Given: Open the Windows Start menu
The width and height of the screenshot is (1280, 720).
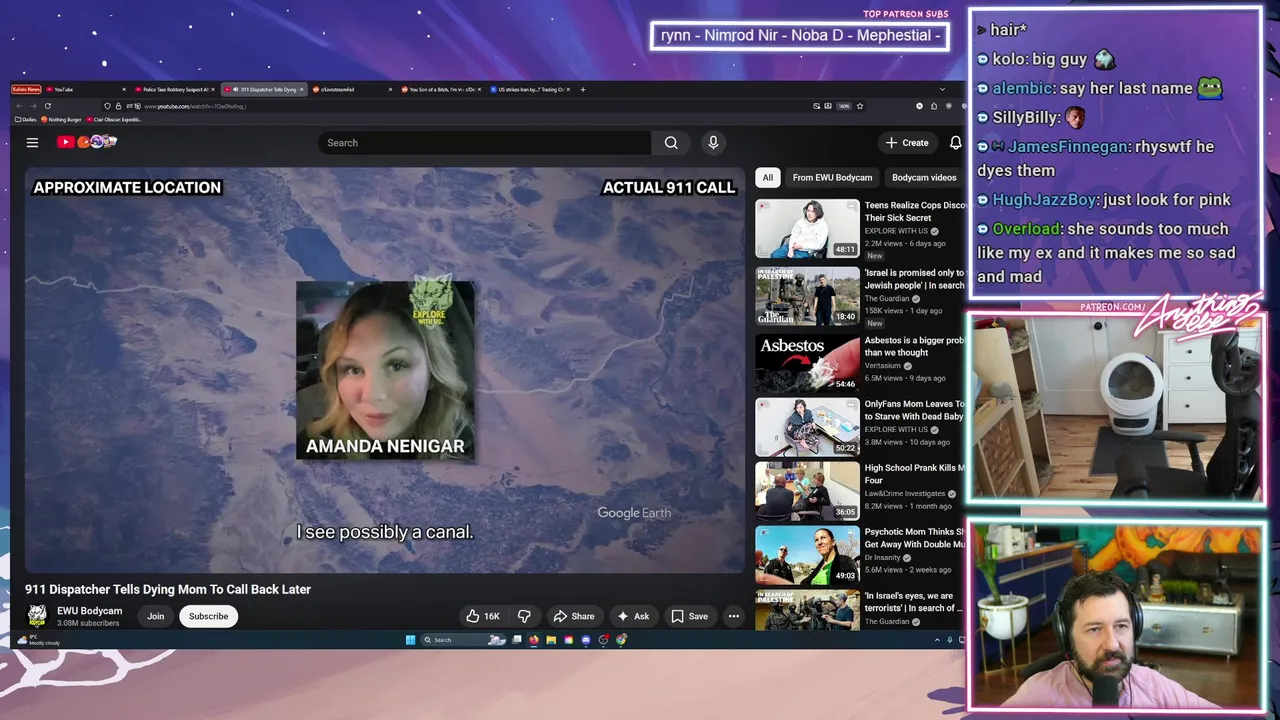Looking at the screenshot, I should (x=410, y=640).
